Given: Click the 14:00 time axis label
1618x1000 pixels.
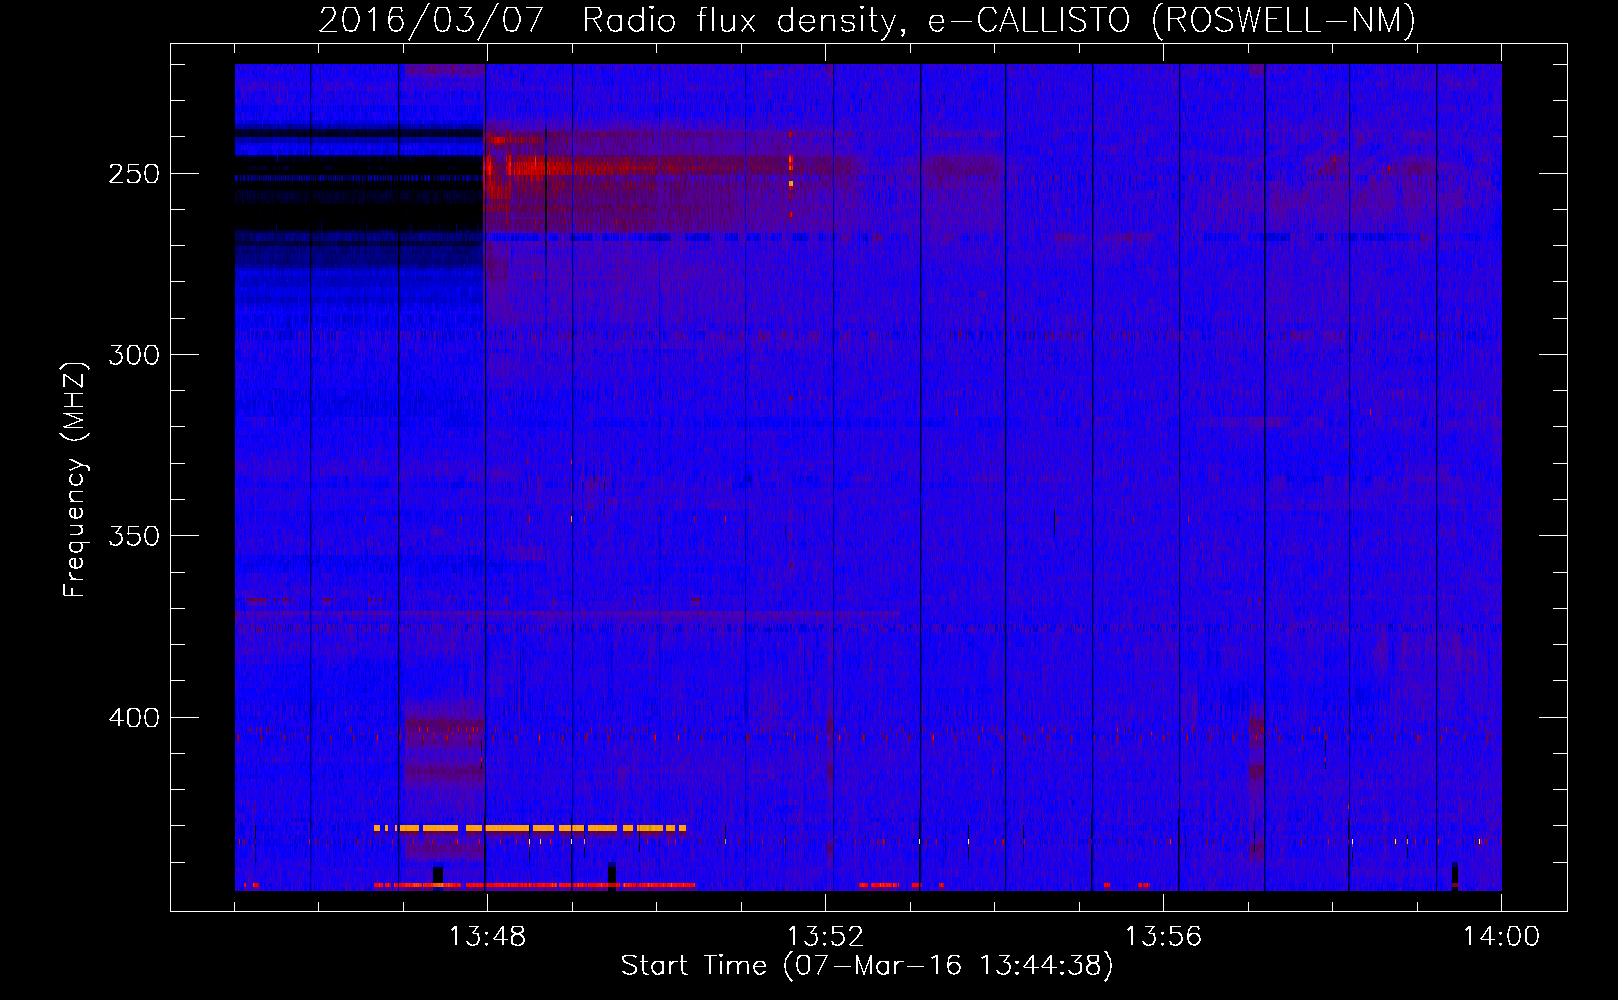Looking at the screenshot, I should tap(1501, 937).
